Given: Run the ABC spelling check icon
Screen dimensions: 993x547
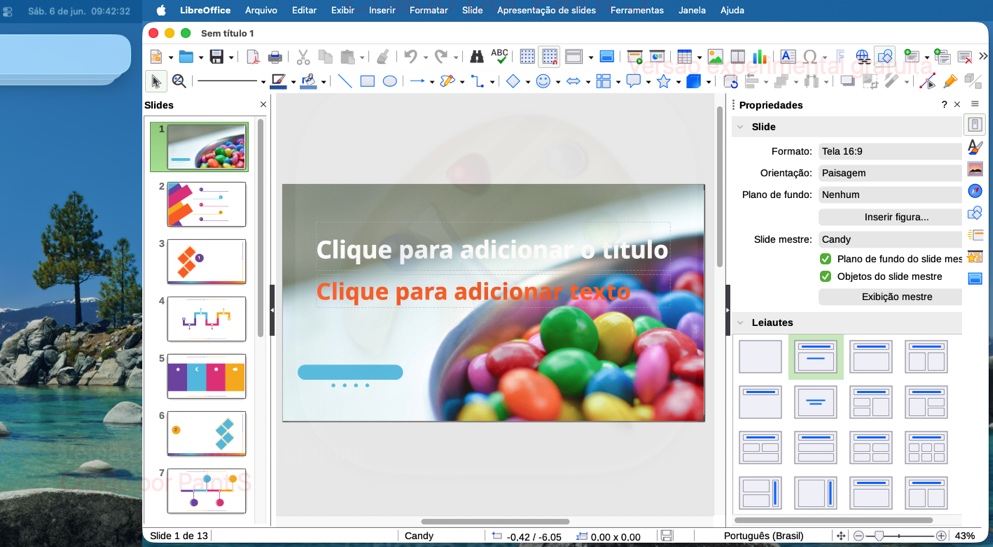Looking at the screenshot, I should click(500, 56).
